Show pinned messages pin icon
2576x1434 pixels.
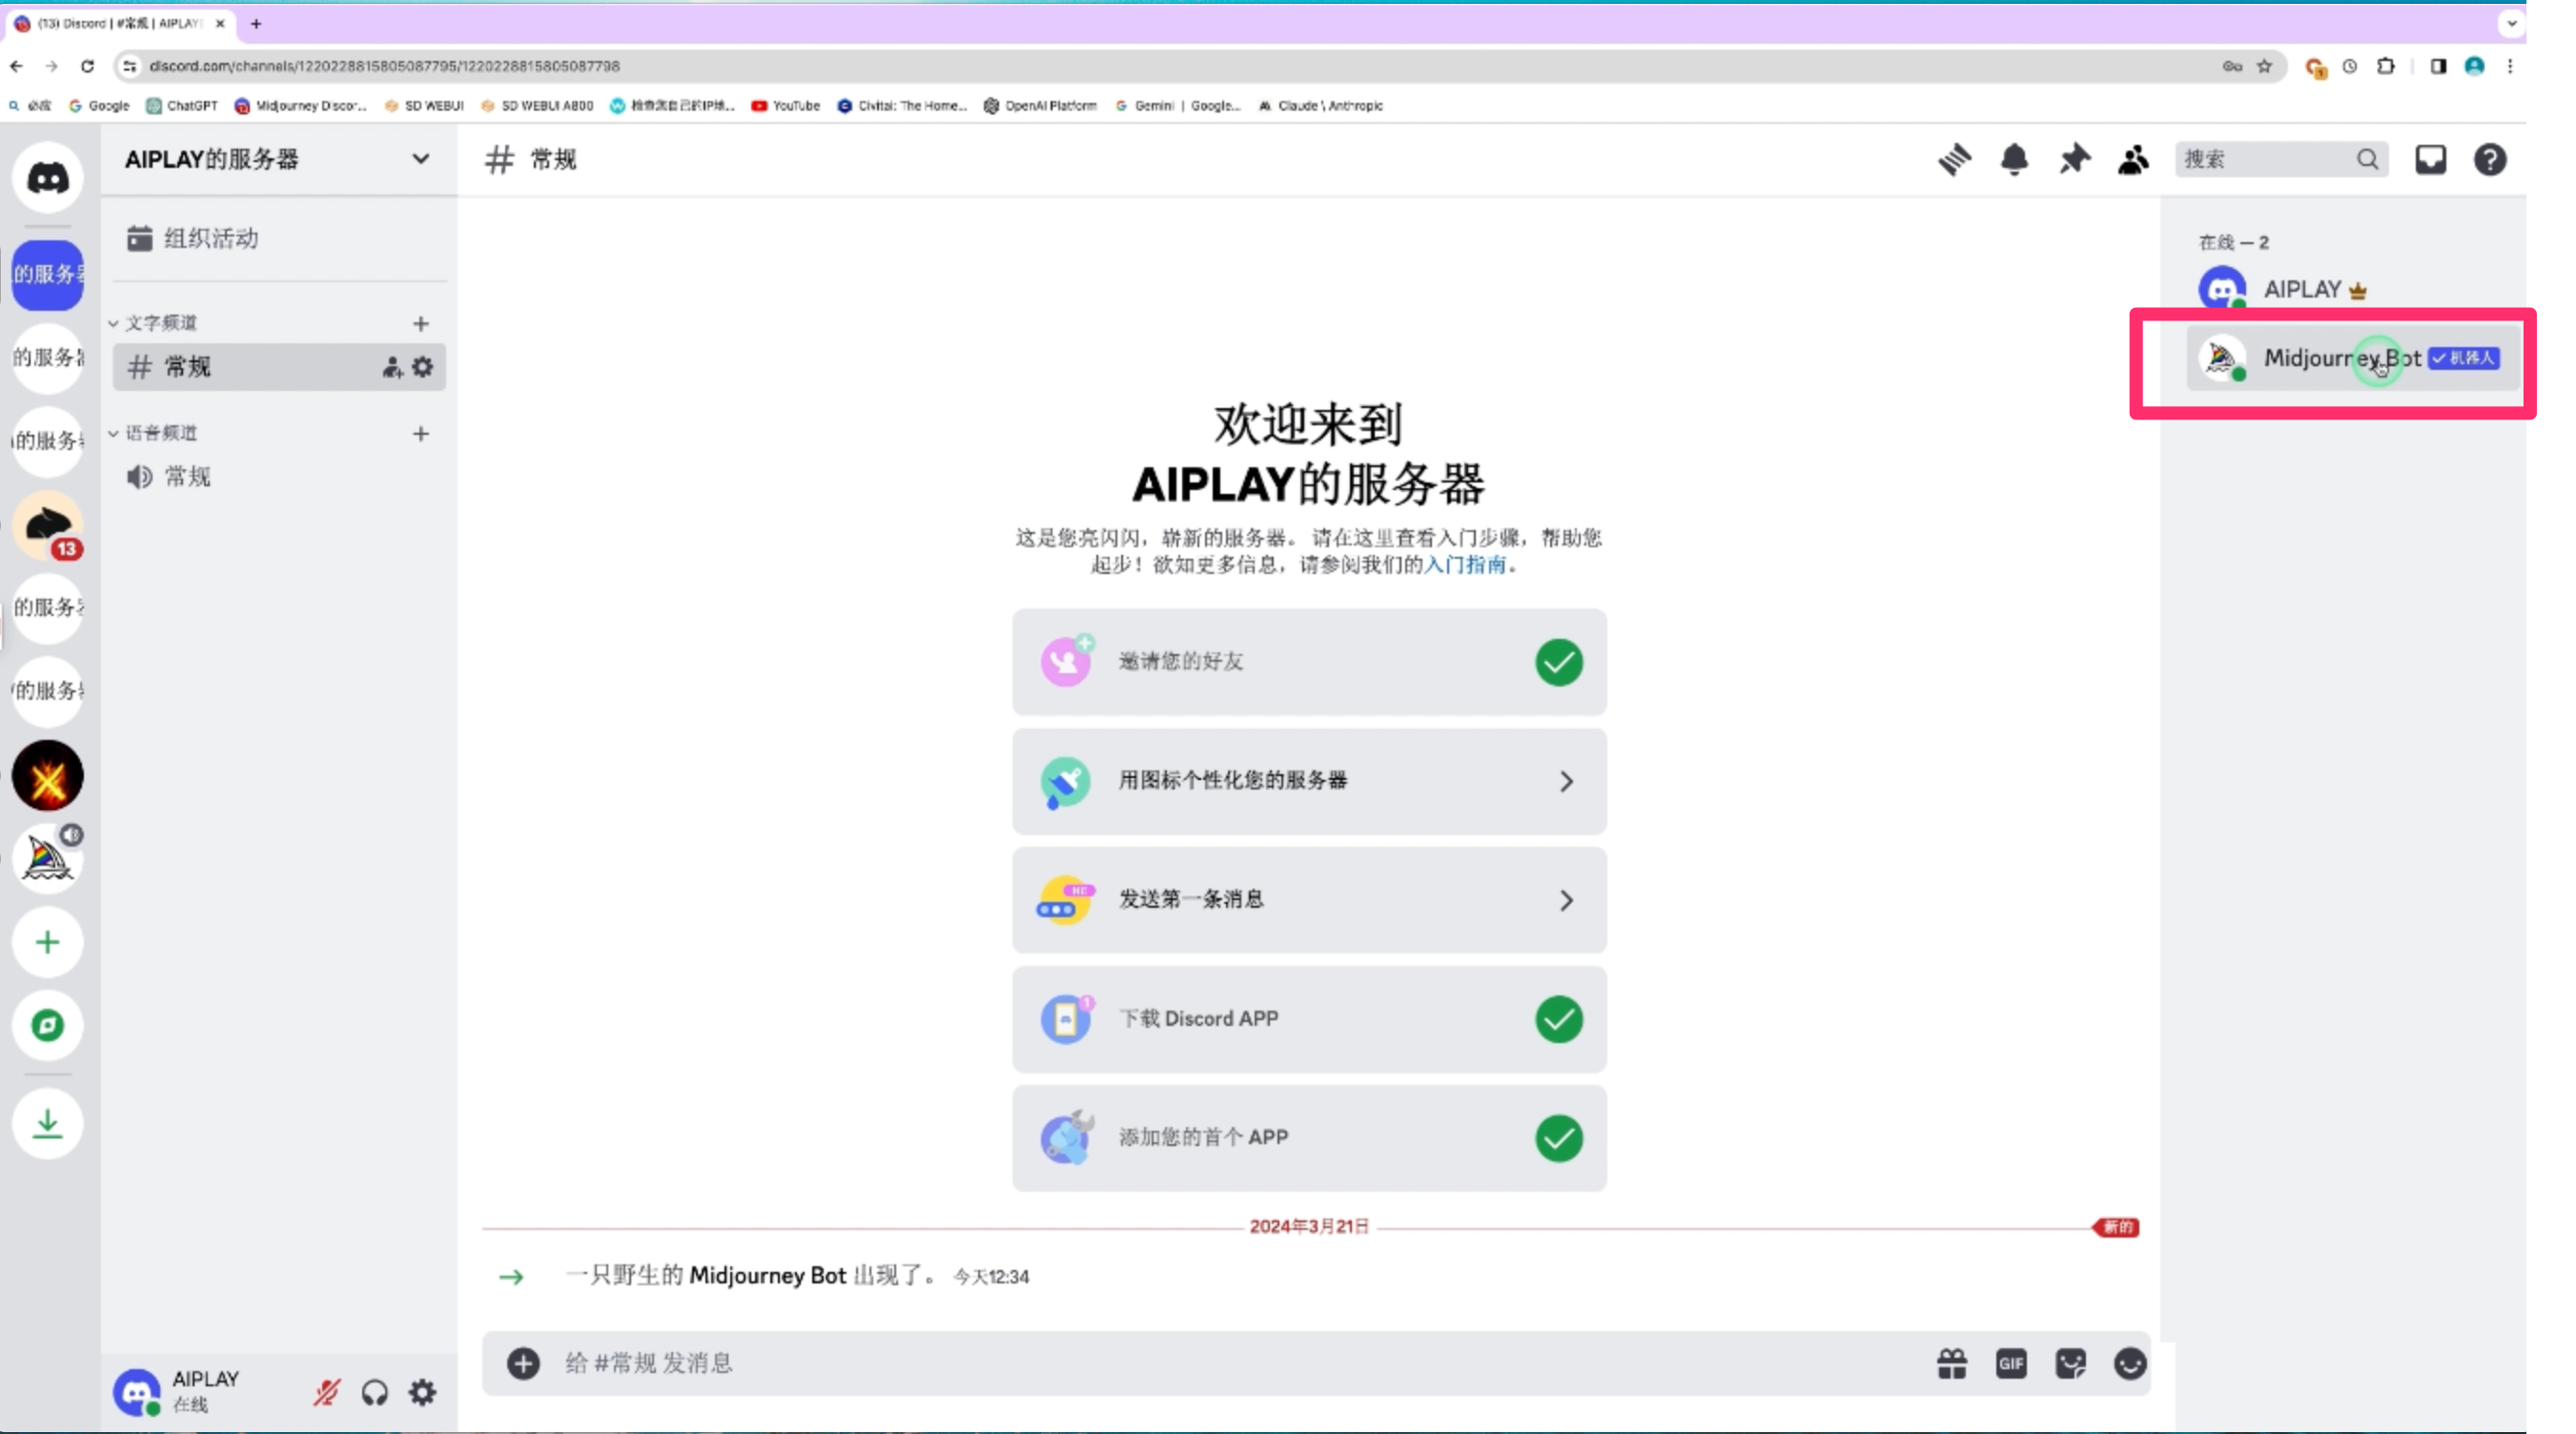coord(2074,159)
